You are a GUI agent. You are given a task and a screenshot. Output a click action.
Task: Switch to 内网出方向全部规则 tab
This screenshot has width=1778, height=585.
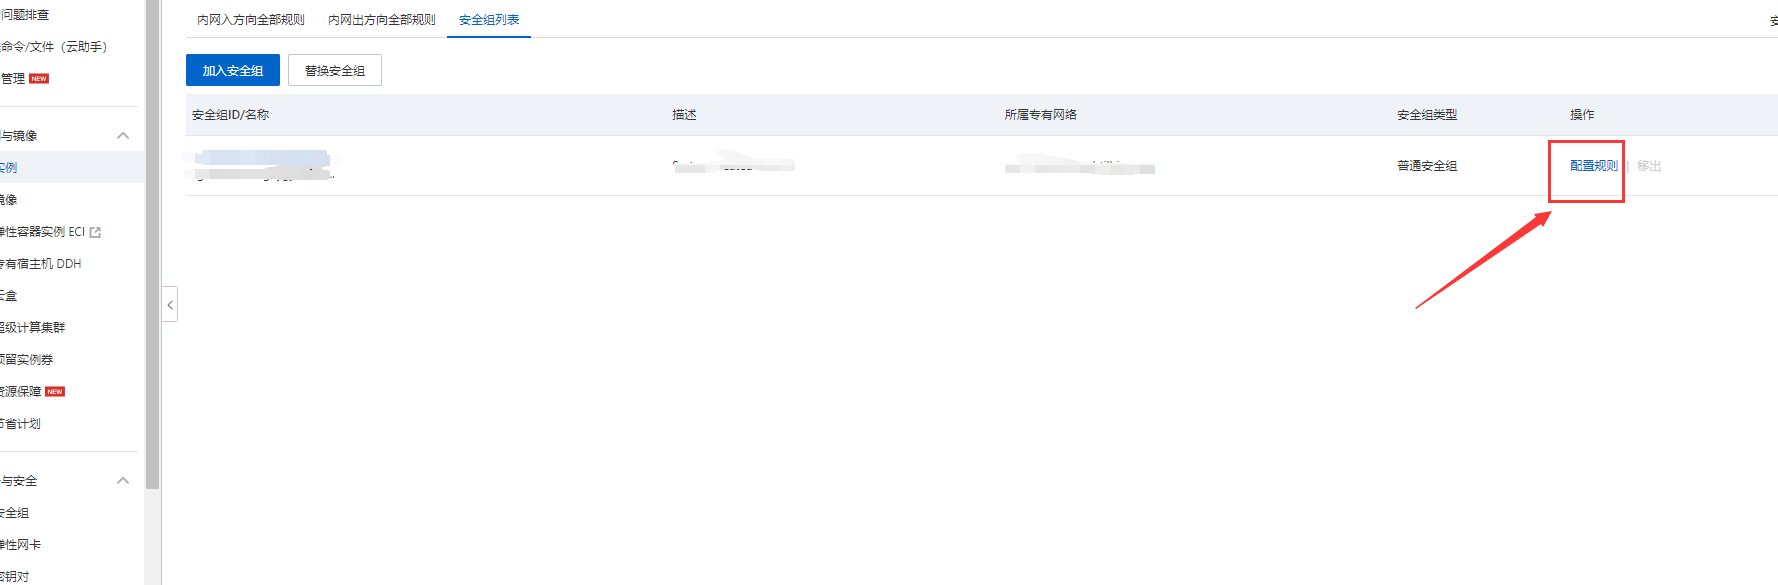(382, 20)
